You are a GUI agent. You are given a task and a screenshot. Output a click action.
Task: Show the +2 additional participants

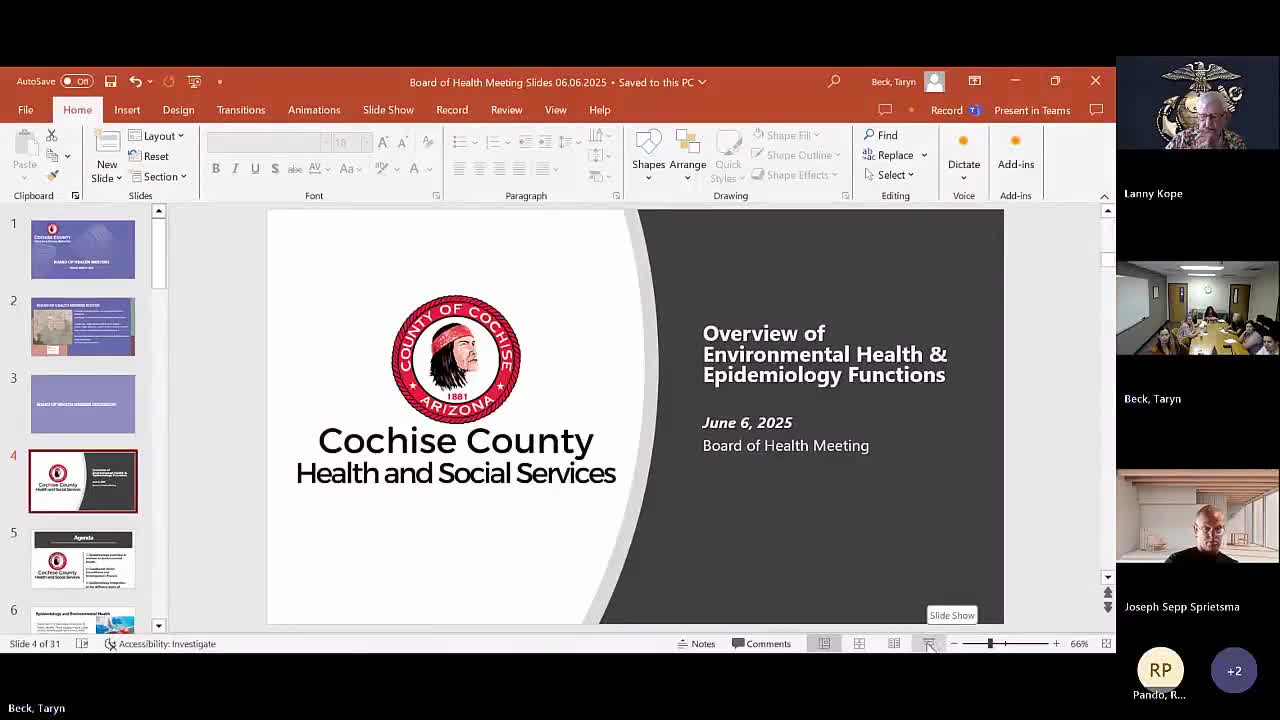[1234, 671]
